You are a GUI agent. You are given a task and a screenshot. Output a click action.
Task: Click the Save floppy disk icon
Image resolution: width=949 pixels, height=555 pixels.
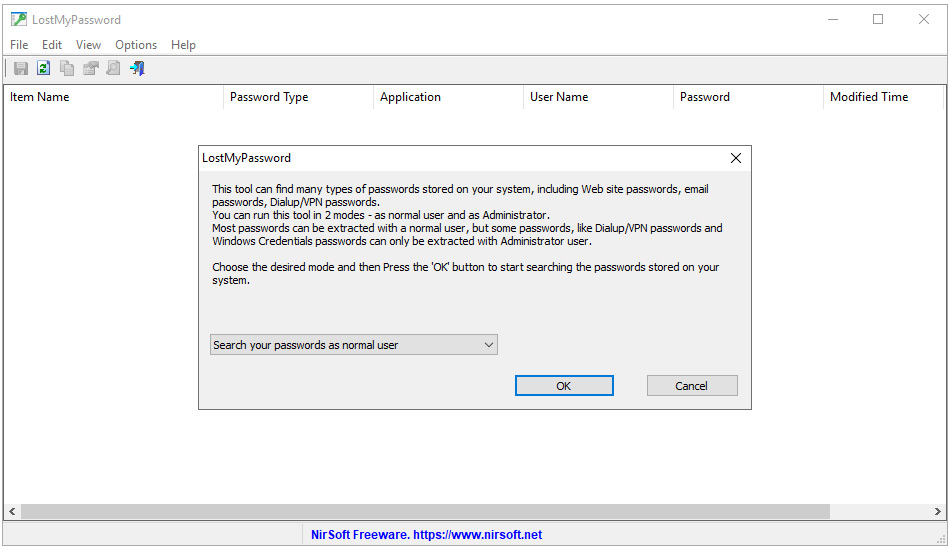21,68
